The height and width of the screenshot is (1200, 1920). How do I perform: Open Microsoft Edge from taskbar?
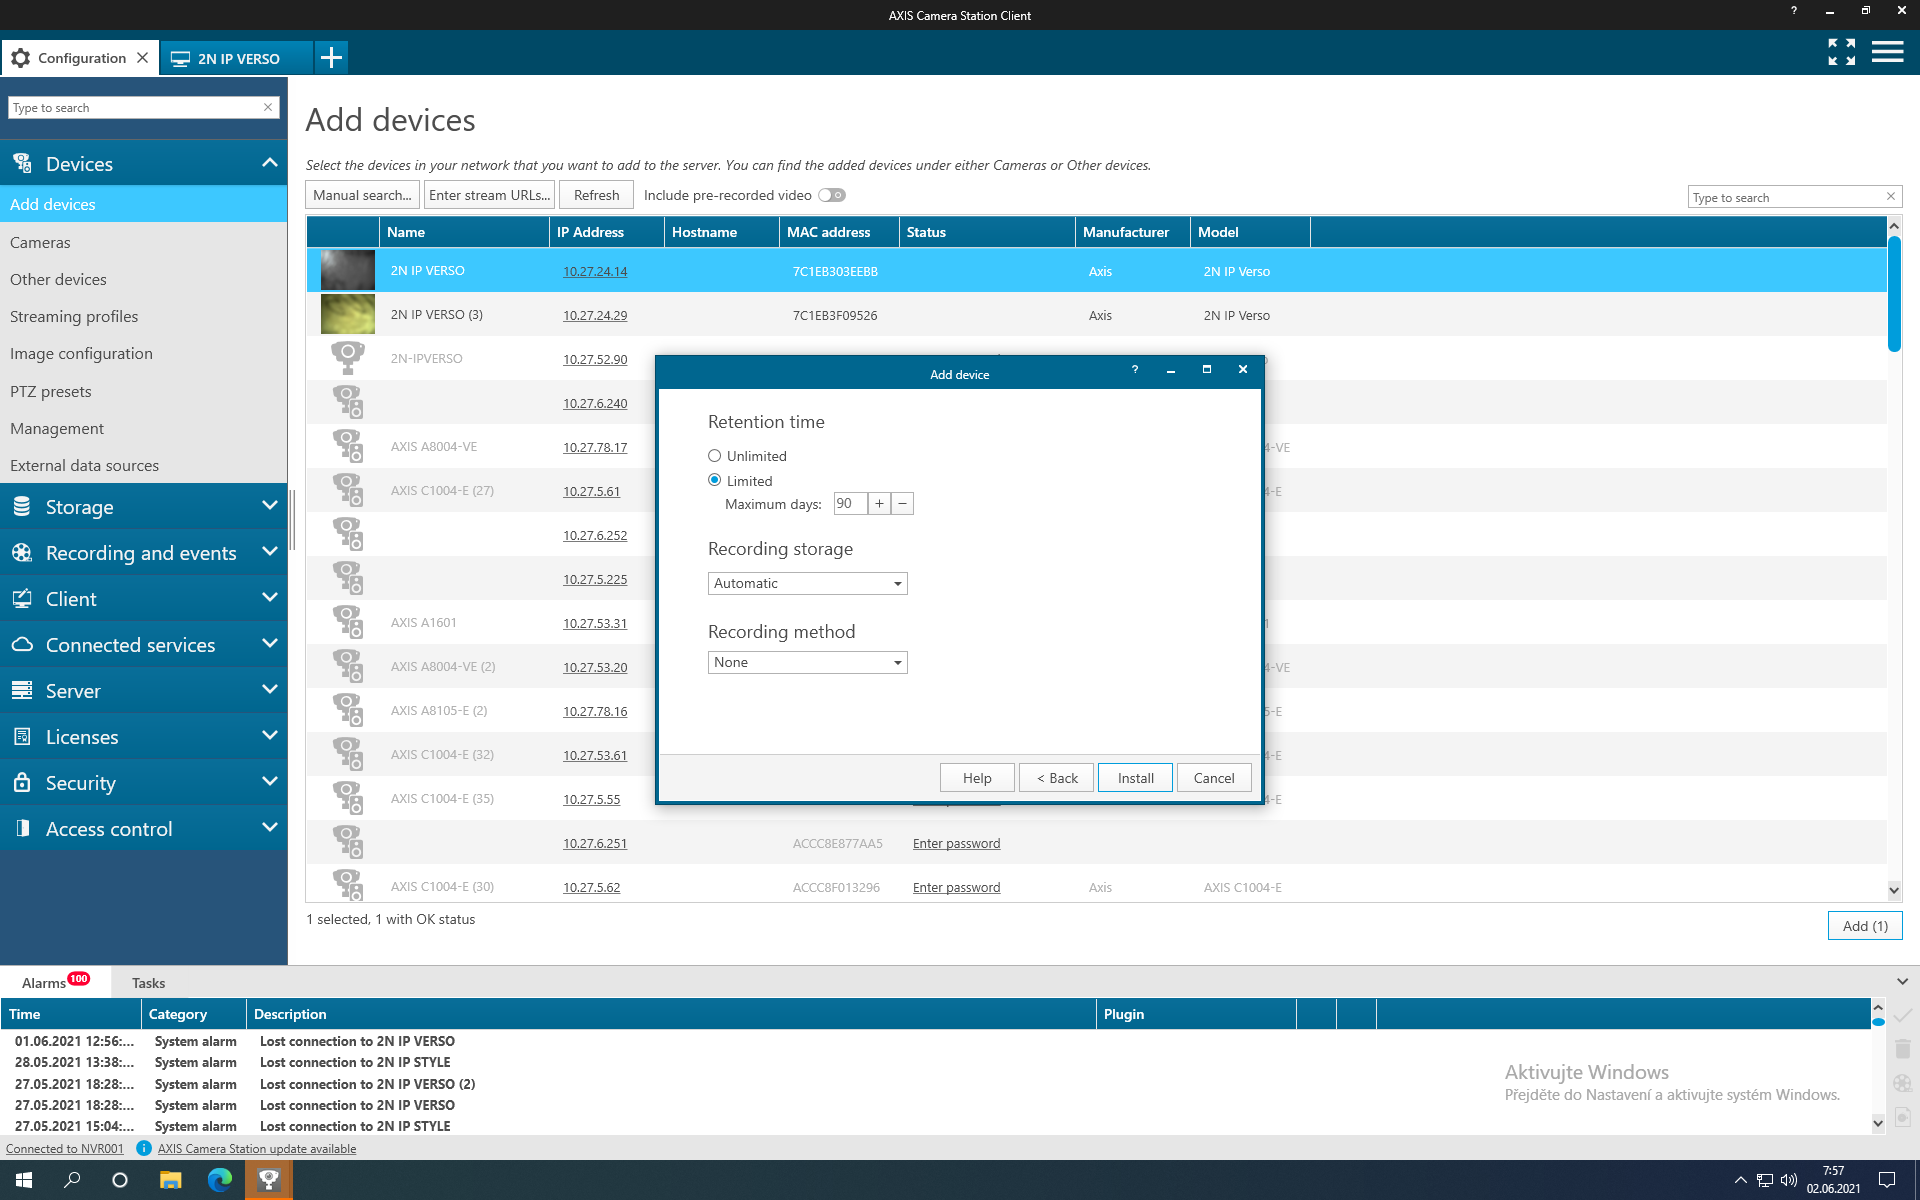click(x=219, y=1180)
